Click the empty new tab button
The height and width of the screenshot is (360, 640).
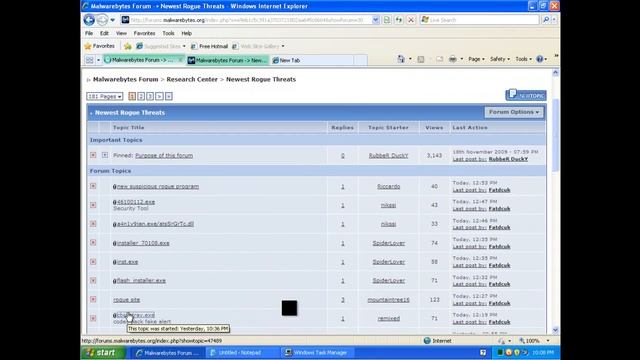360,60
